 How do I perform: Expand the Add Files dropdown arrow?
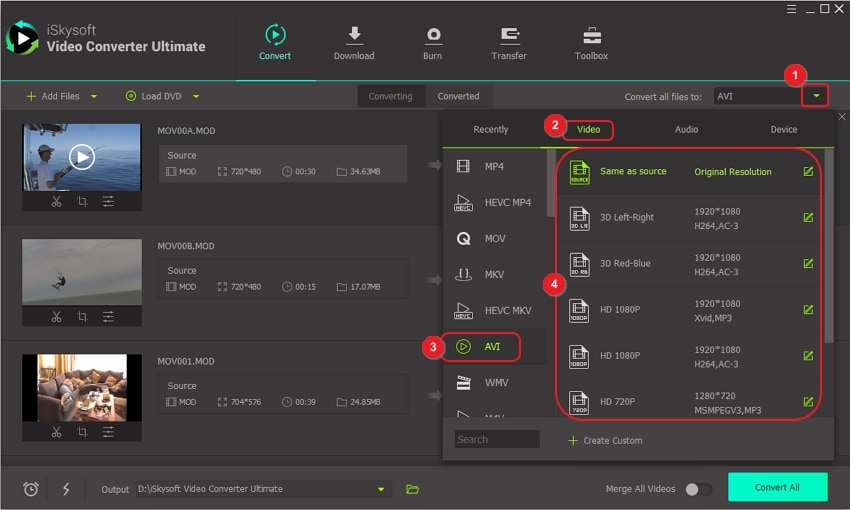coord(94,96)
